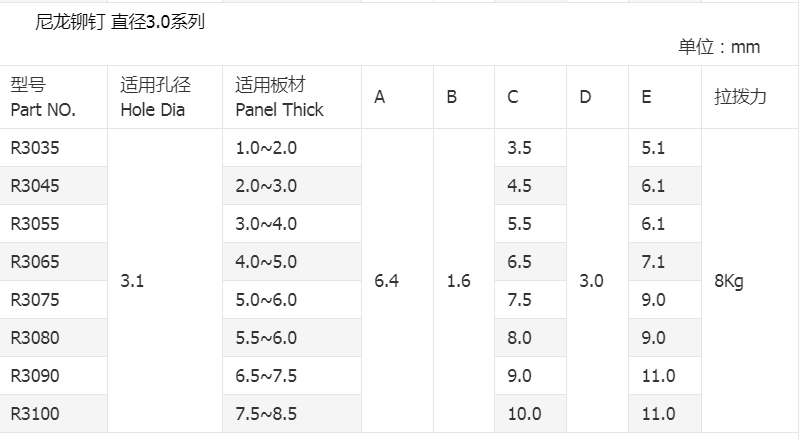Select the 7.5~8.5 panel thickness cell
Viewport: 800px width, 440px height.
point(266,414)
